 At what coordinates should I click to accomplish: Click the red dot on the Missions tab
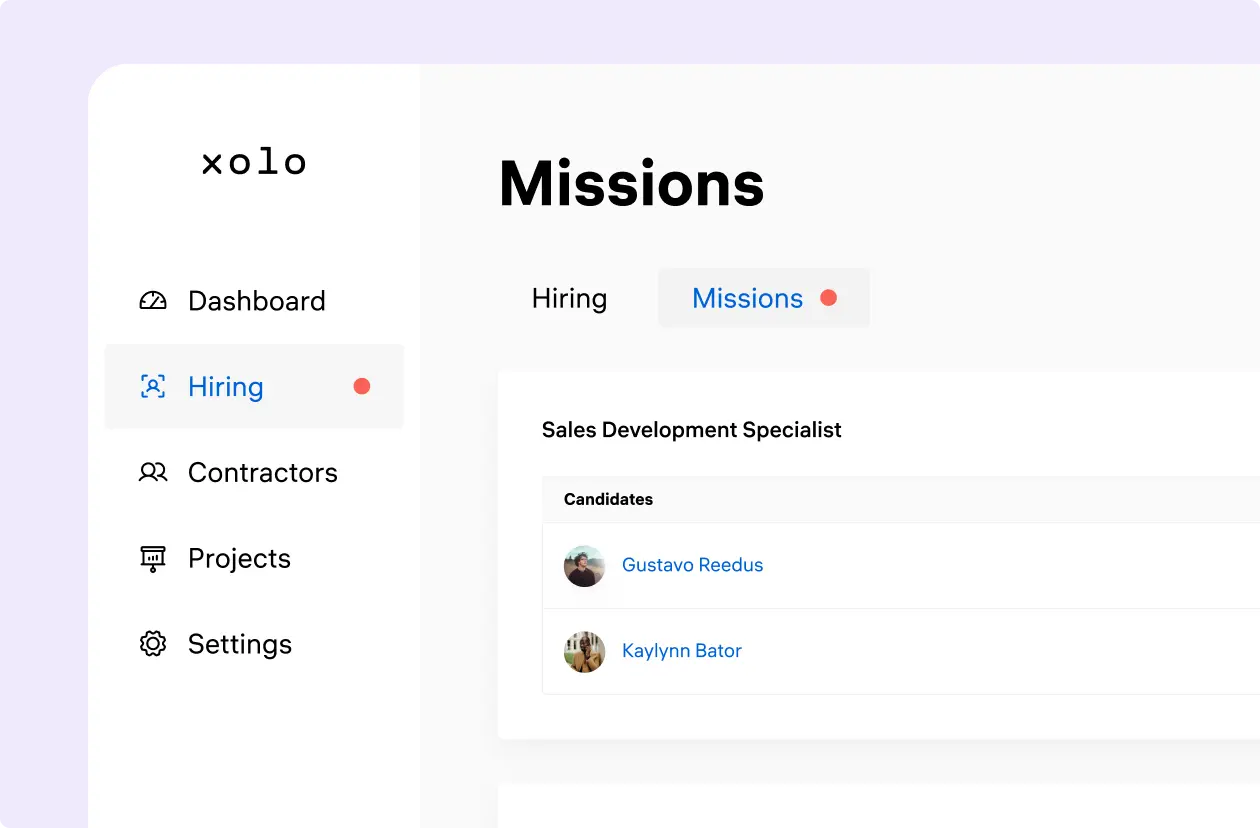pyautogui.click(x=828, y=297)
